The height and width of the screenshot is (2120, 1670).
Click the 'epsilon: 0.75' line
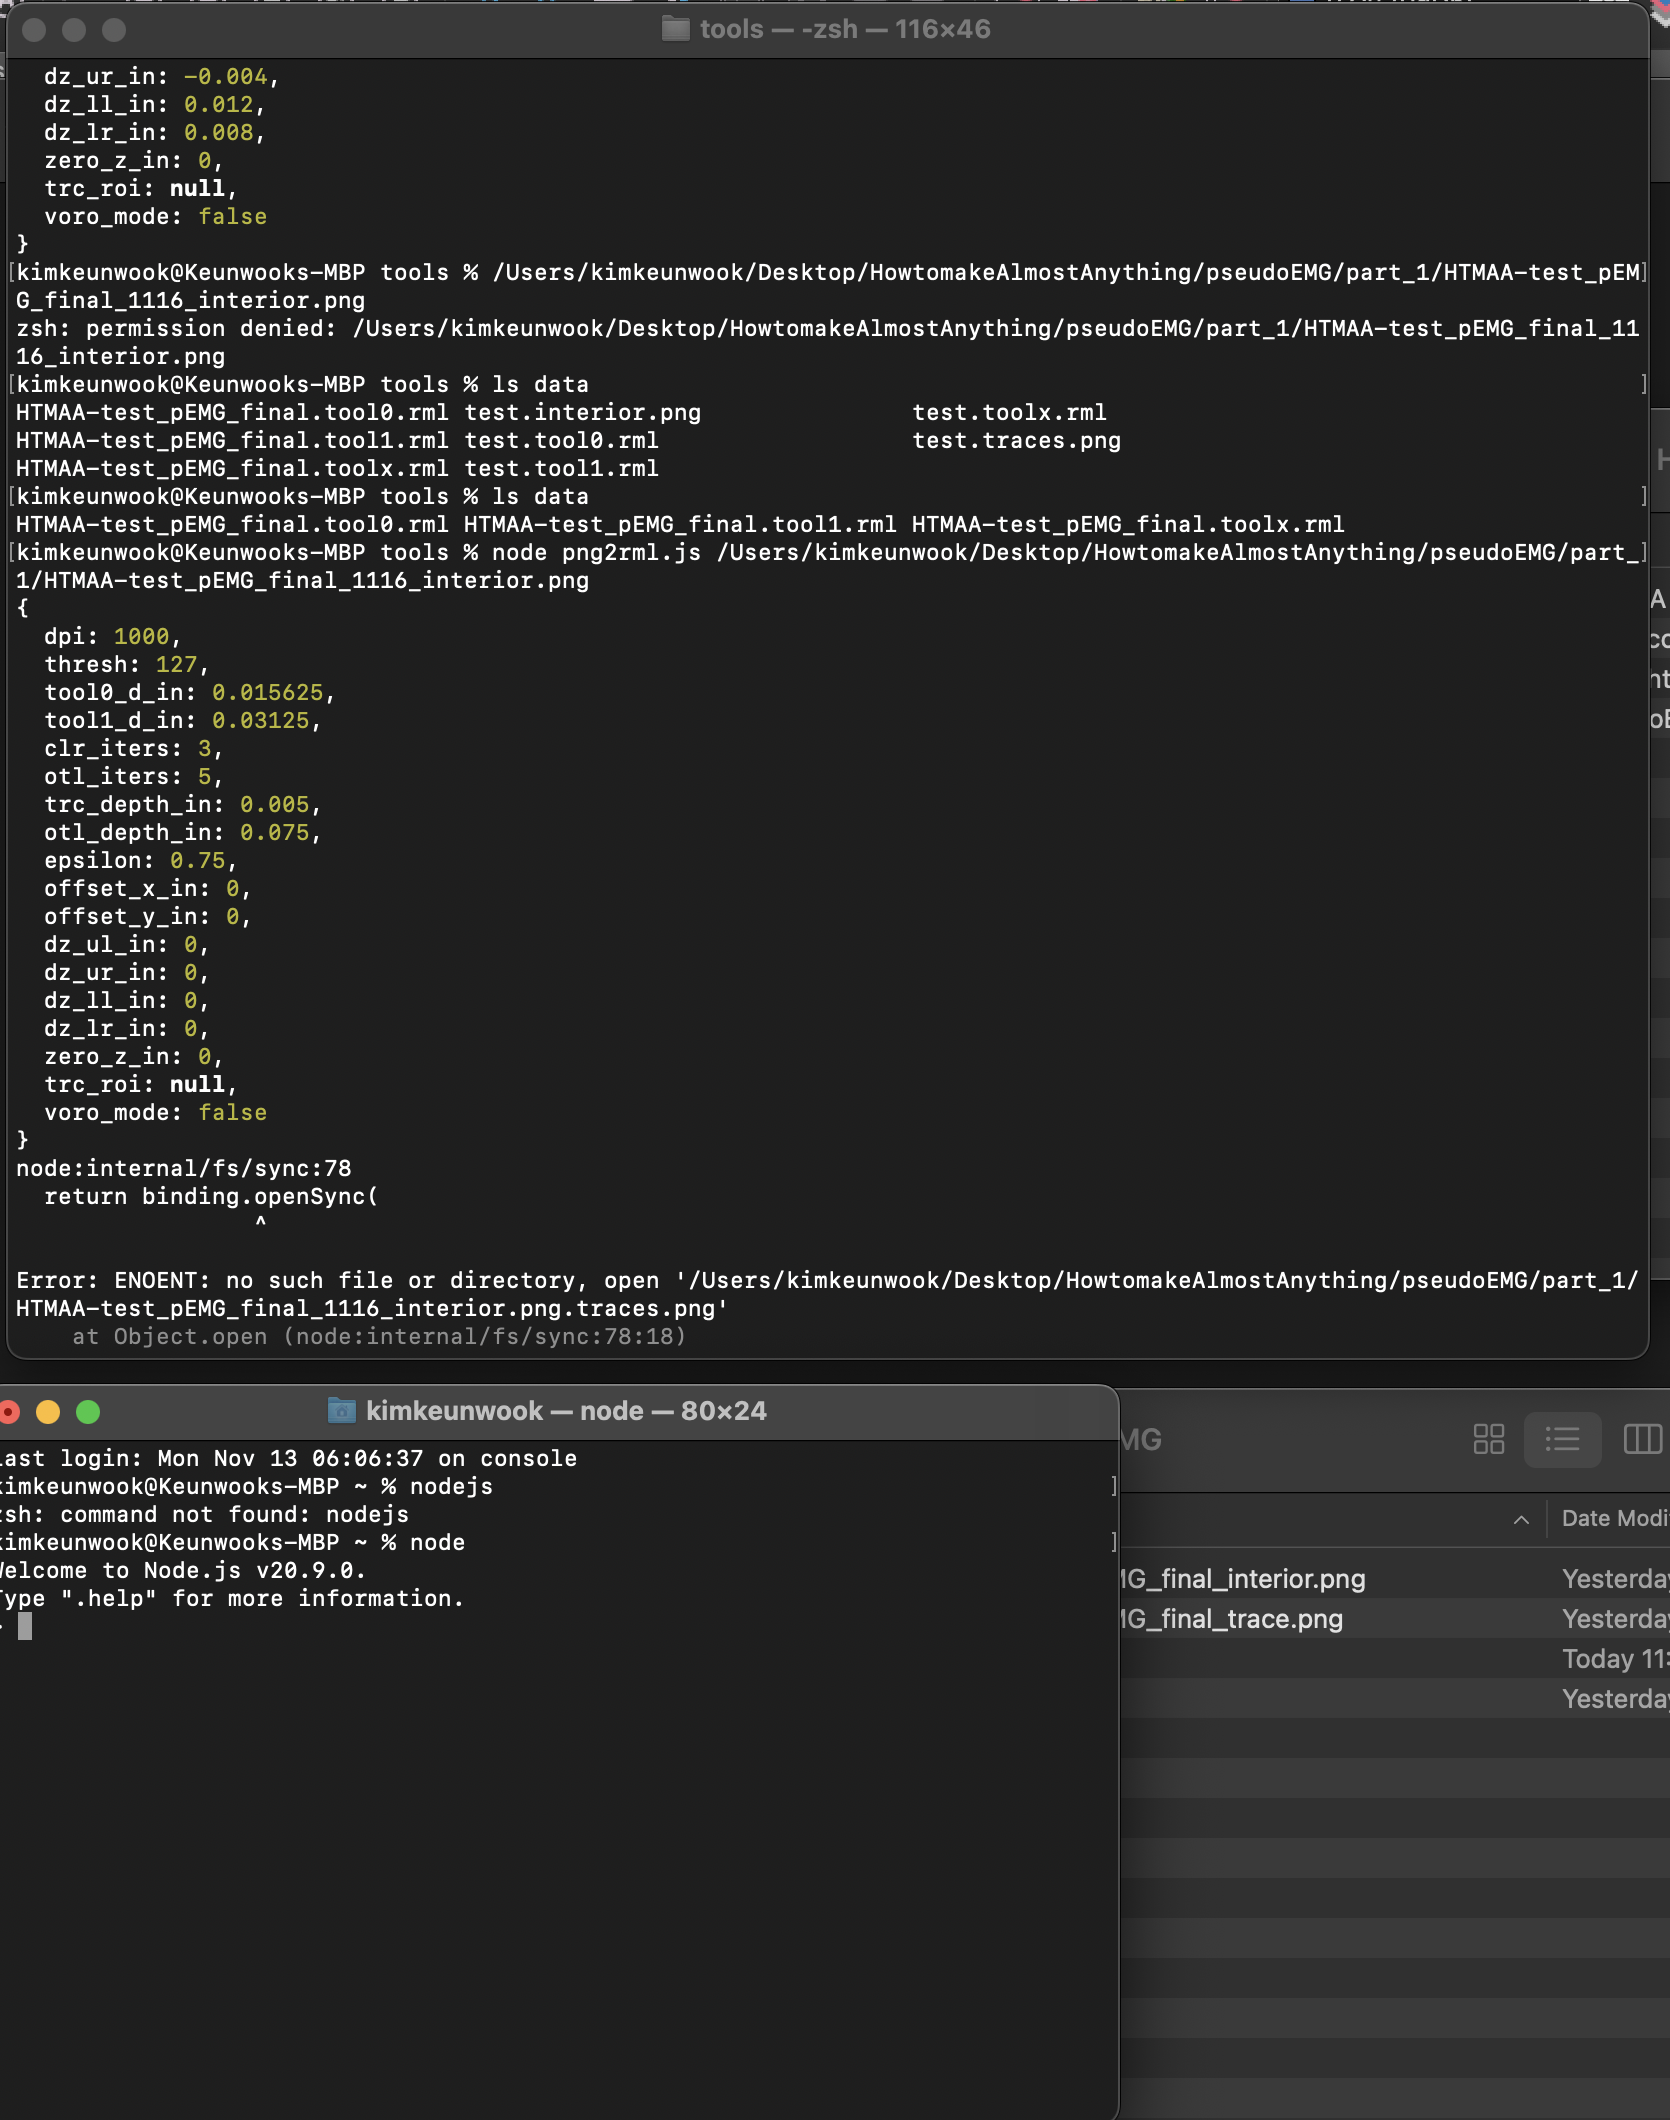click(x=140, y=861)
